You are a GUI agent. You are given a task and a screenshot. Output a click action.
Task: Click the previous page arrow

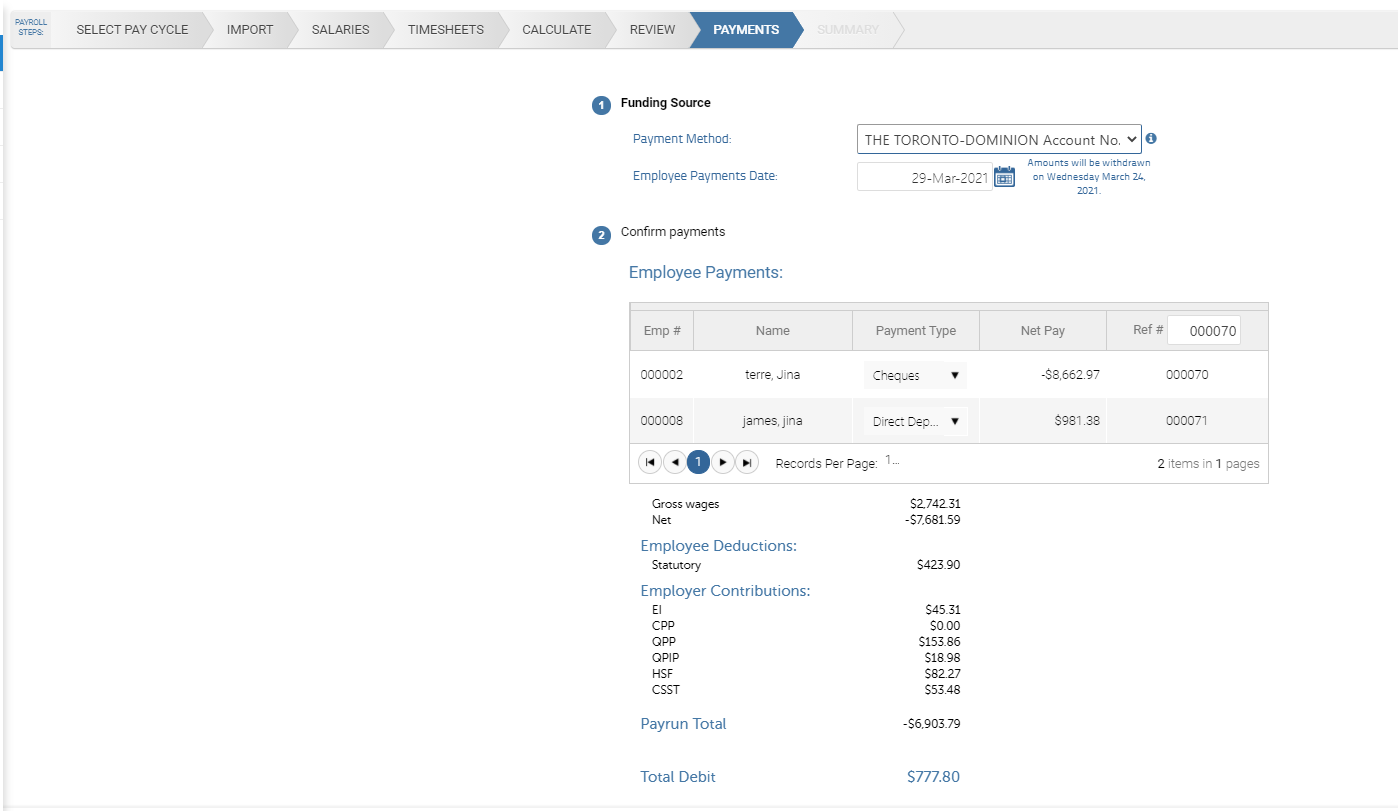674,461
